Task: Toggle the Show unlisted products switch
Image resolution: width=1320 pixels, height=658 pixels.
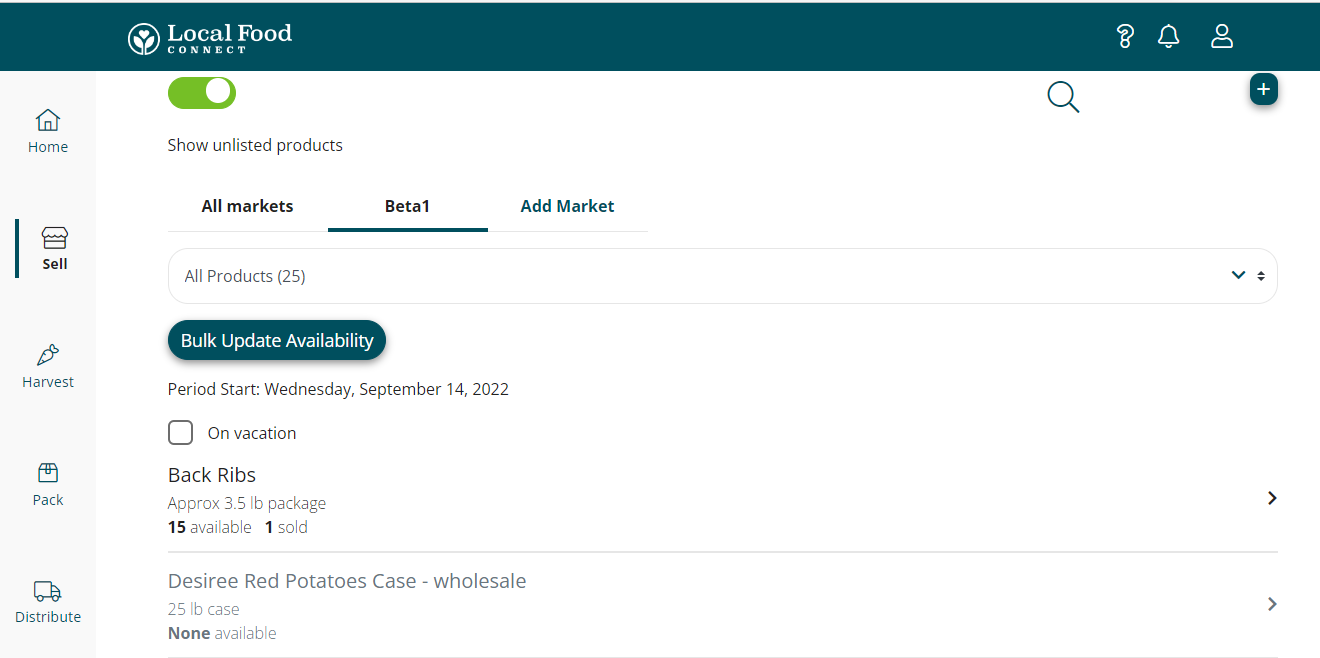Action: click(201, 92)
